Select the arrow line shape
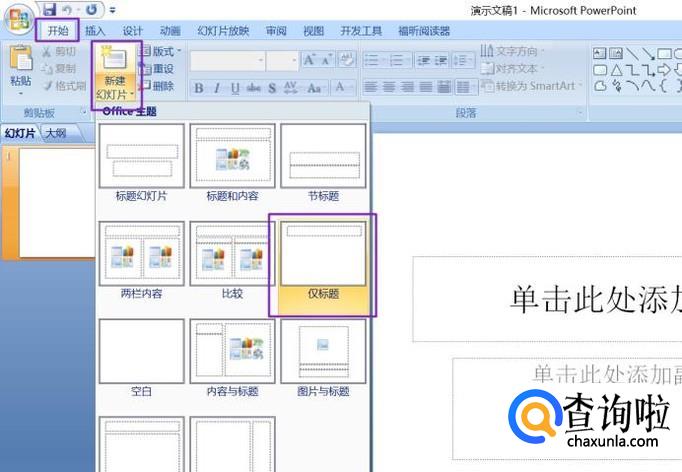The width and height of the screenshot is (682, 472). point(648,54)
